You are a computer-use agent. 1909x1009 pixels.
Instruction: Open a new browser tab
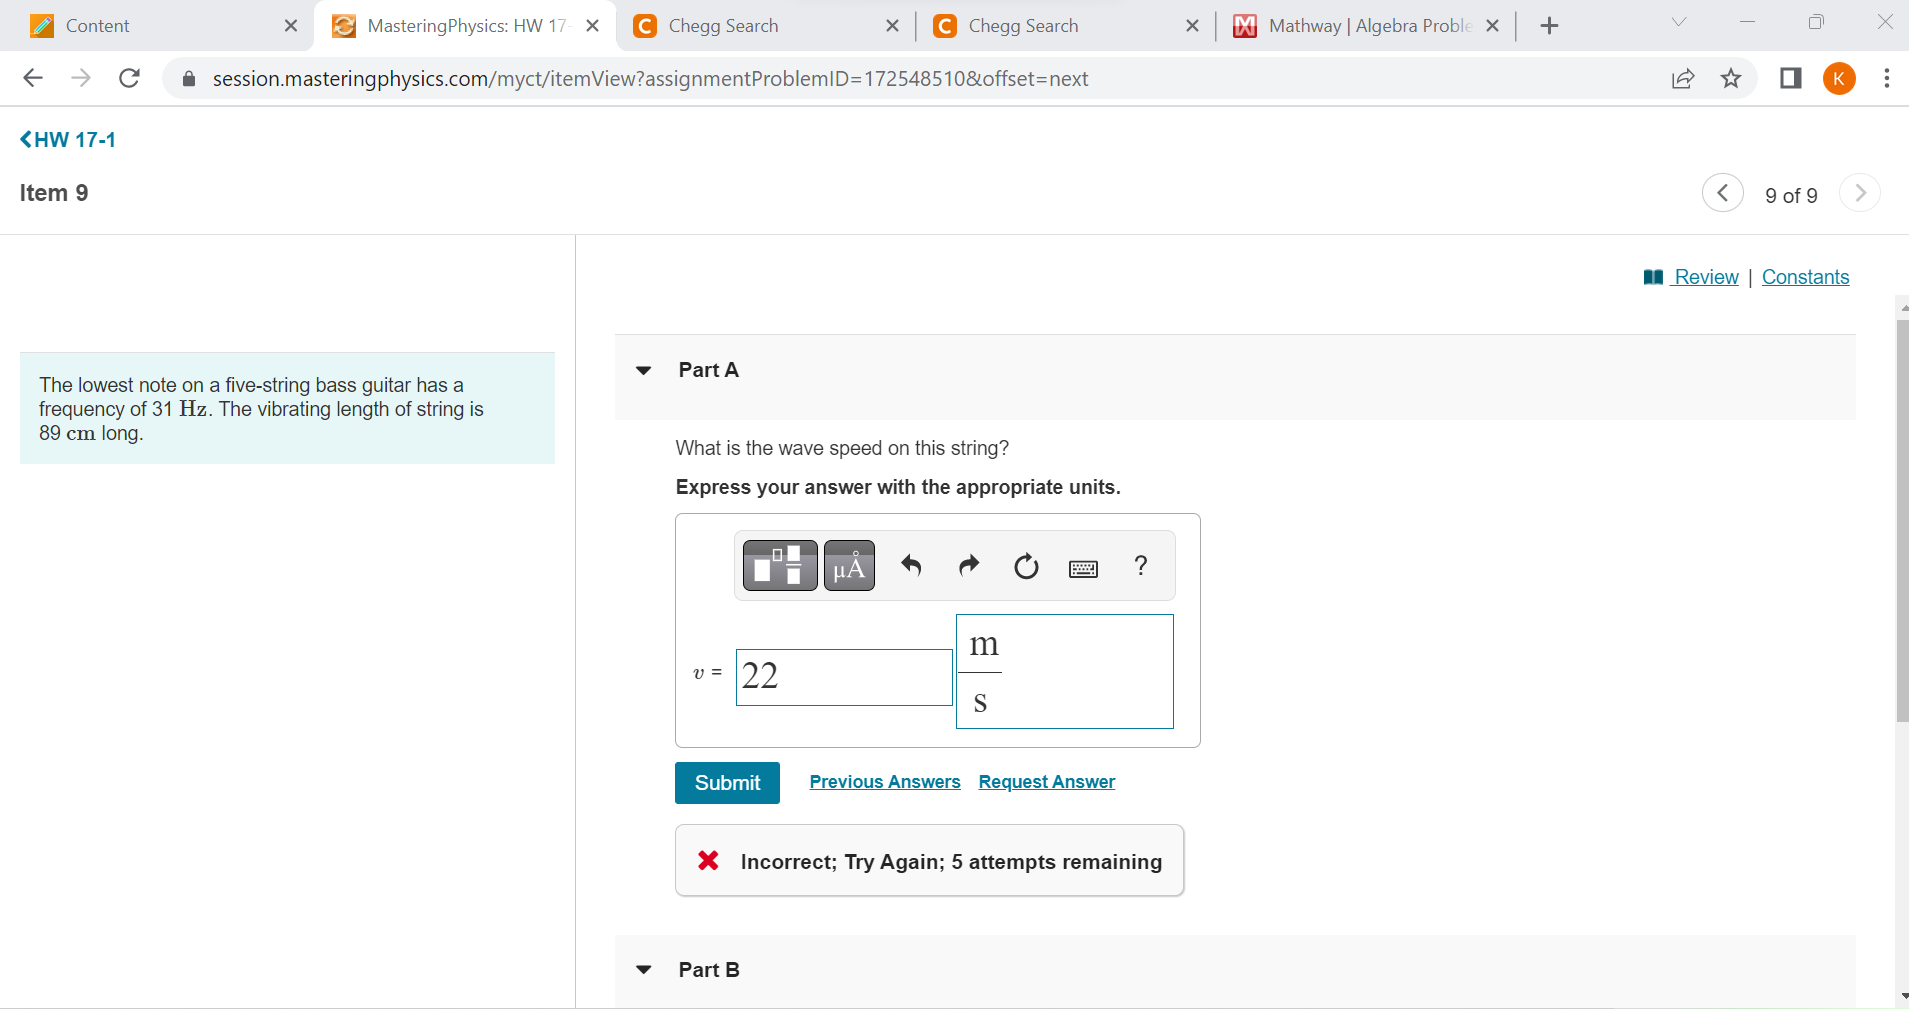point(1549,26)
